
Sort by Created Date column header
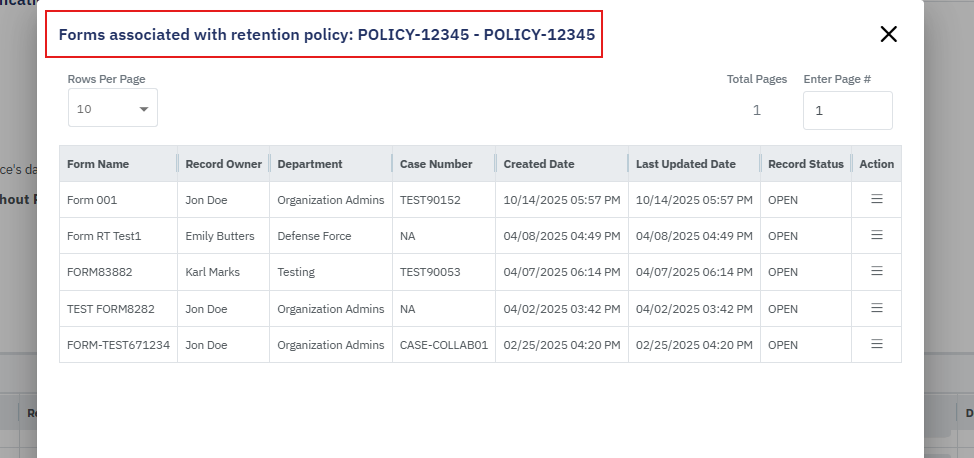pyautogui.click(x=539, y=164)
